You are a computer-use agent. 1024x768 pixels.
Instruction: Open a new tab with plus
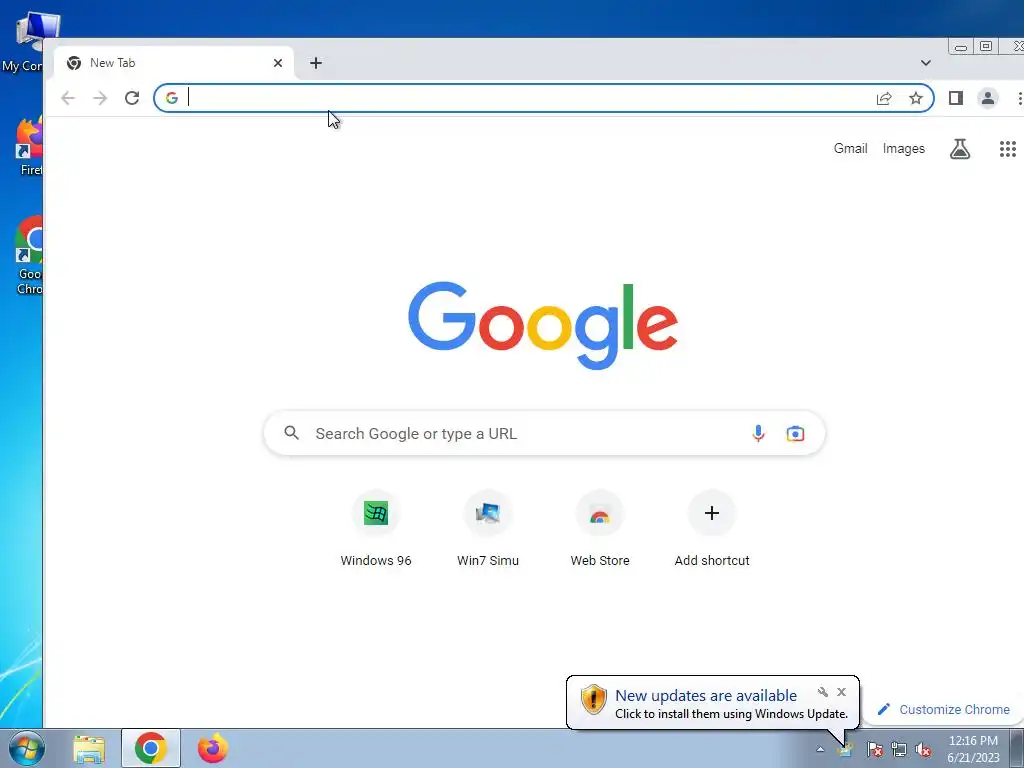coord(315,63)
